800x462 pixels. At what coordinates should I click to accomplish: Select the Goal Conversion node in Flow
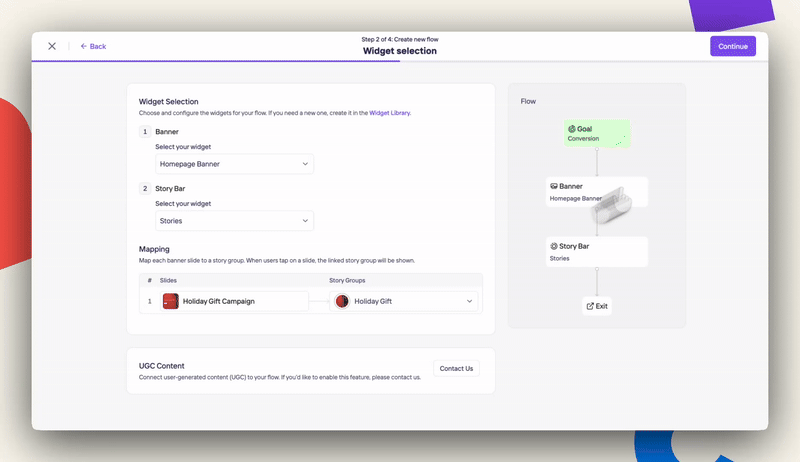pos(596,134)
